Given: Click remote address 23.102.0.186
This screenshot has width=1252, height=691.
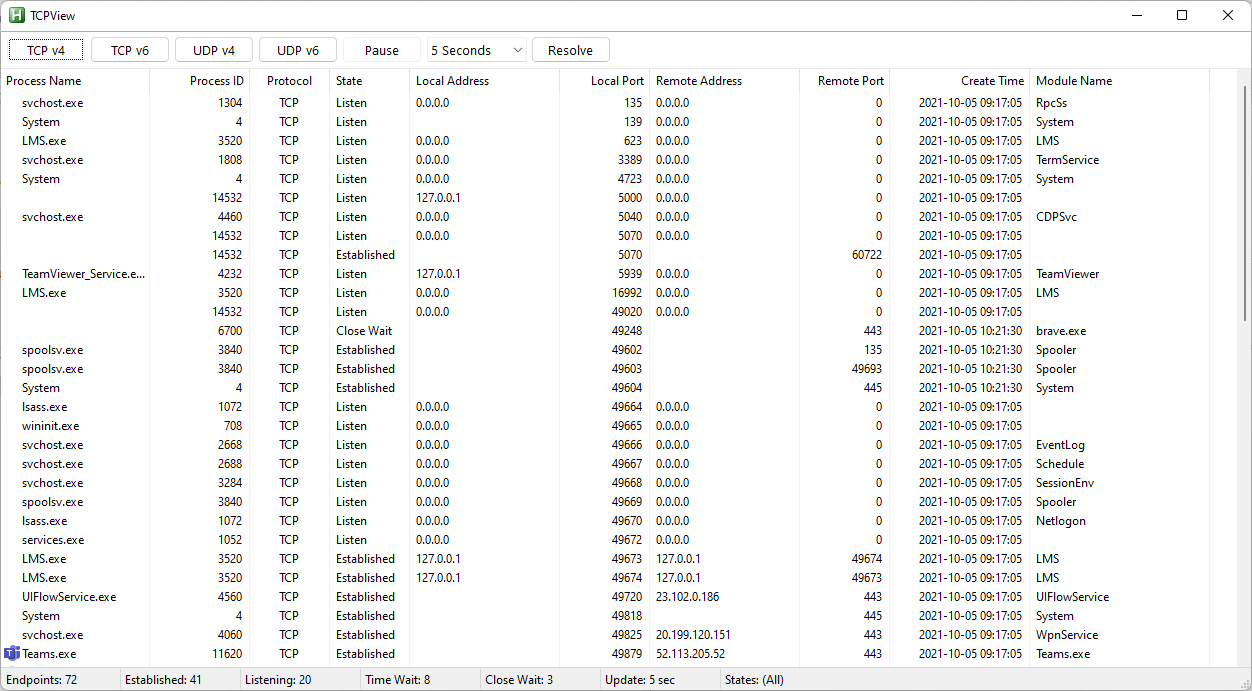Looking at the screenshot, I should [687, 597].
